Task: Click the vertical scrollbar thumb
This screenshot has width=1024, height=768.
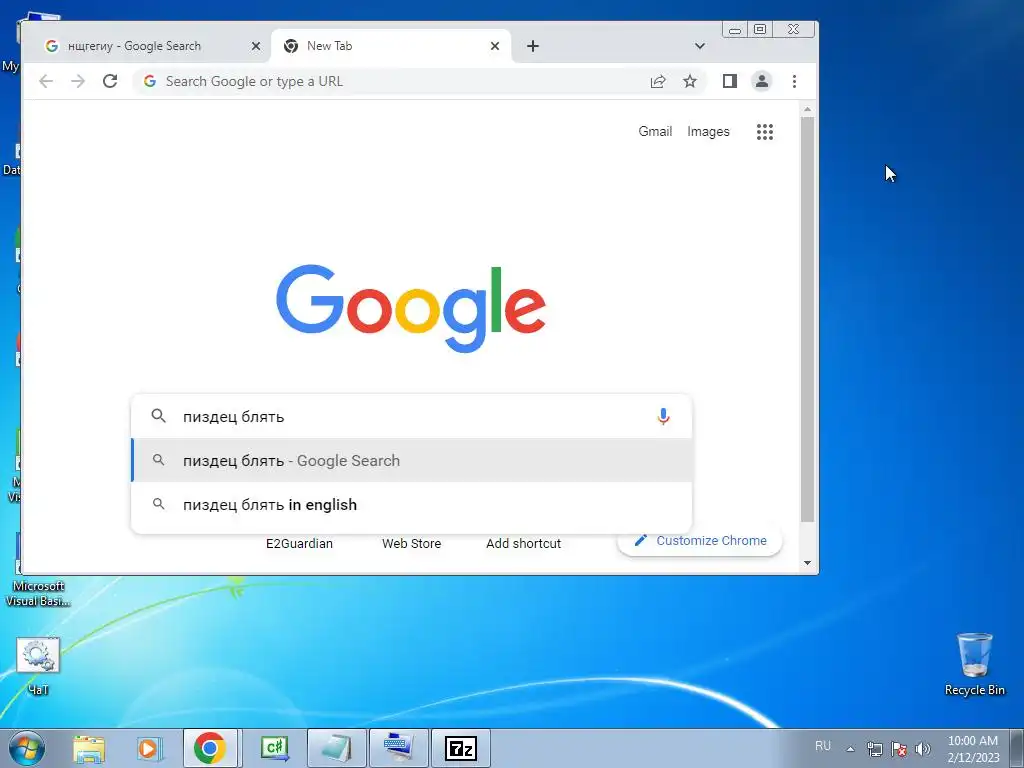Action: click(x=807, y=319)
